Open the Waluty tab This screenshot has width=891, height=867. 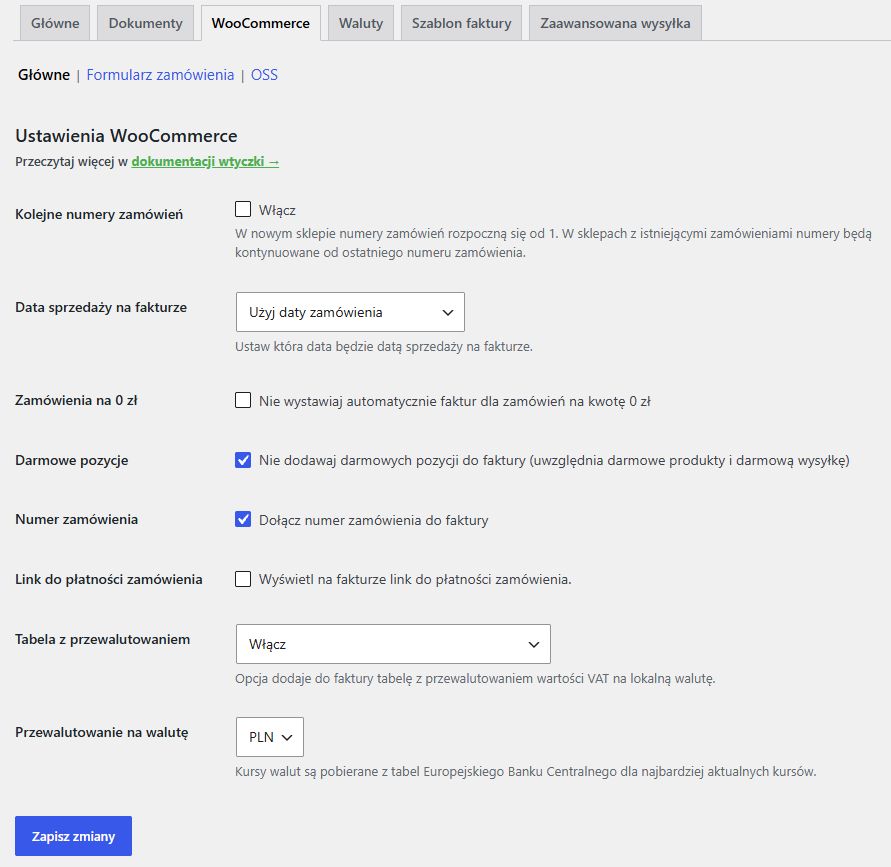[x=361, y=23]
